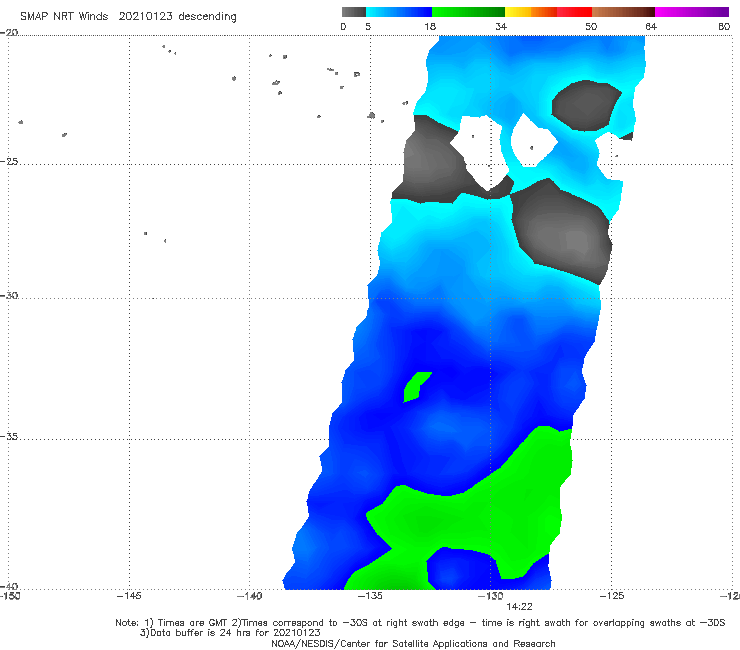Click the swath time label '14:22'
Viewport: 740px width, 650px height.
pyautogui.click(x=519, y=607)
